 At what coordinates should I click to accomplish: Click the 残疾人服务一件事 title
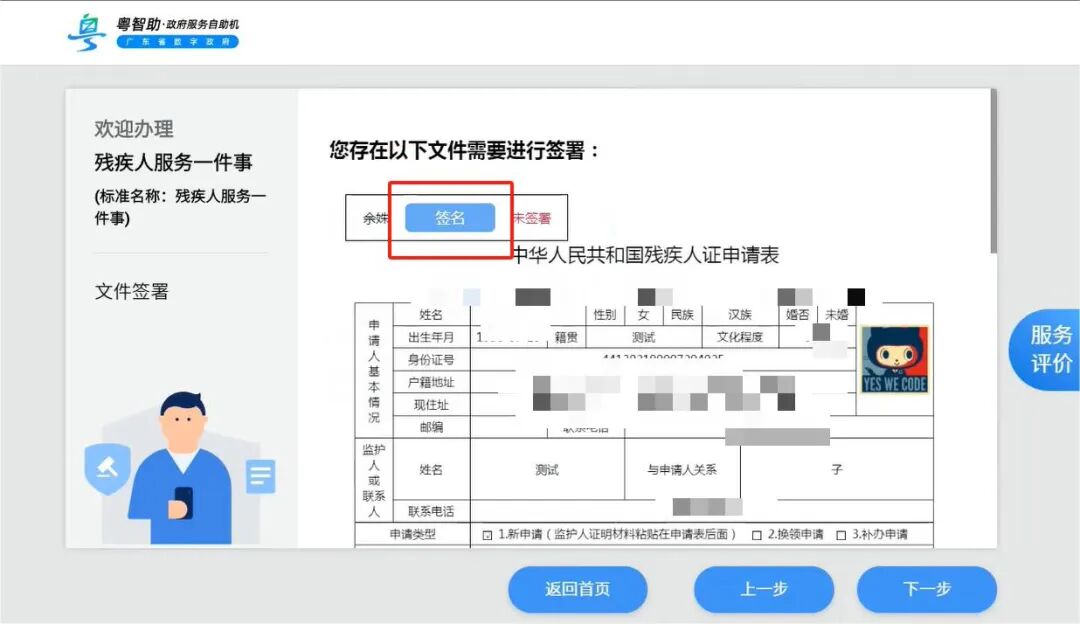pos(174,163)
